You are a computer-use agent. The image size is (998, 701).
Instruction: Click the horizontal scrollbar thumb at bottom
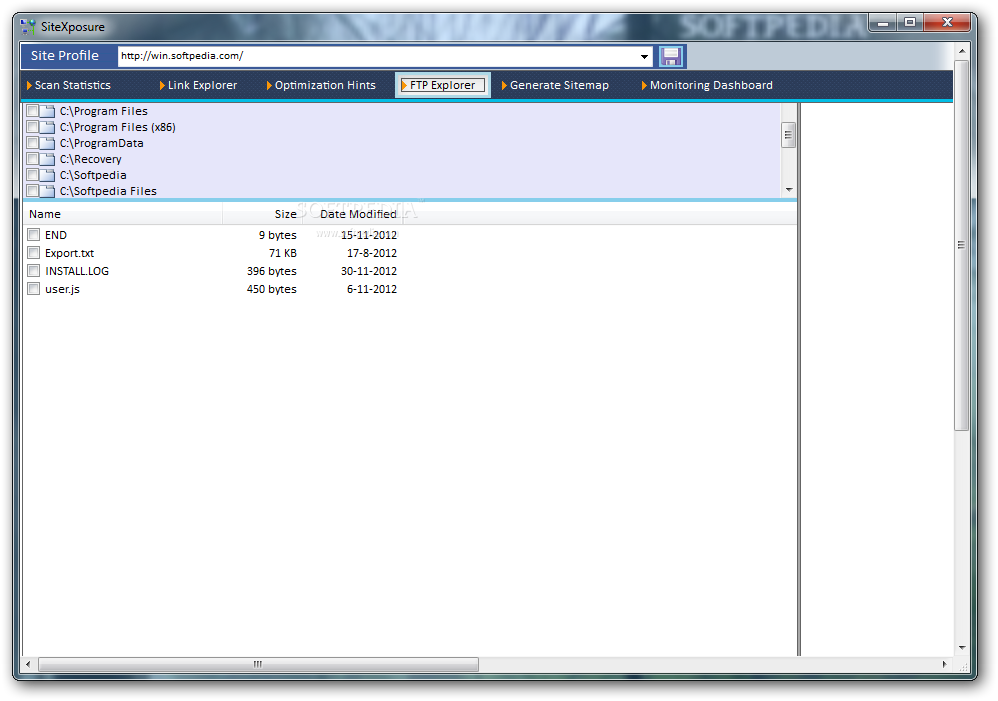click(x=258, y=664)
